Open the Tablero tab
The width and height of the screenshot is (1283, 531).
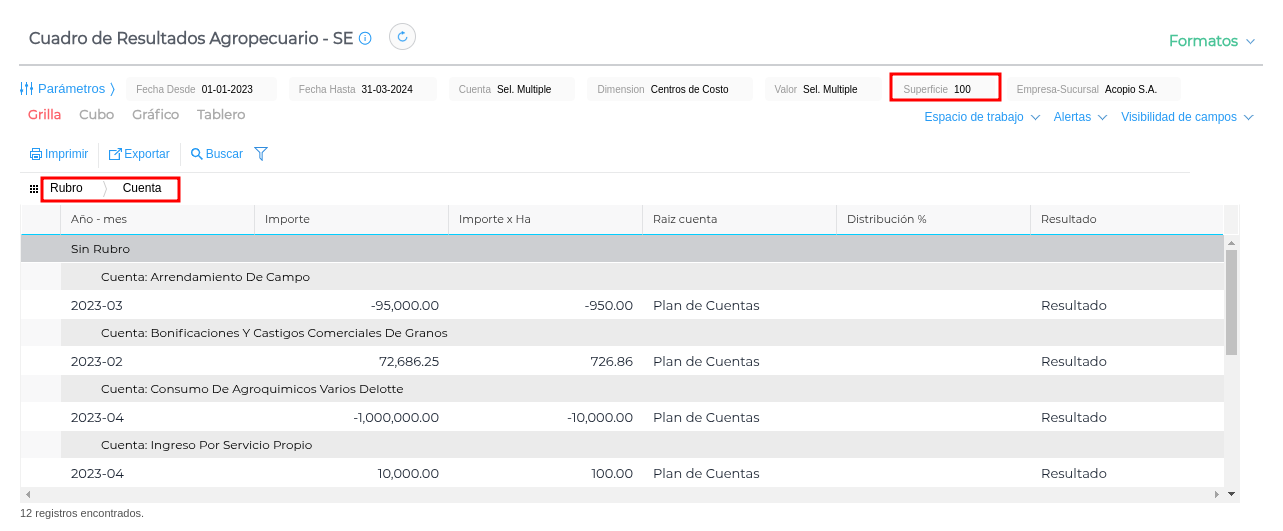[x=221, y=115]
